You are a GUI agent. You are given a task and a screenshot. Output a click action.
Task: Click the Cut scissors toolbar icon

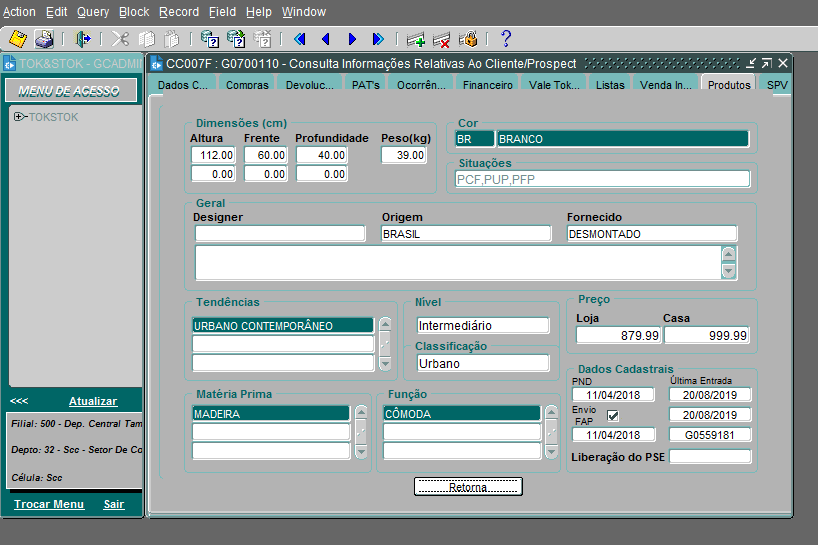pyautogui.click(x=121, y=39)
